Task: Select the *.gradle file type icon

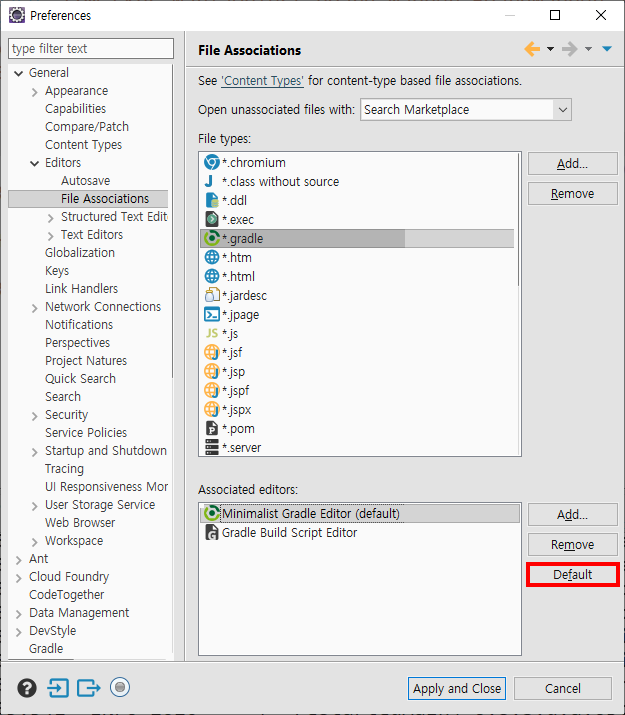Action: coord(212,238)
